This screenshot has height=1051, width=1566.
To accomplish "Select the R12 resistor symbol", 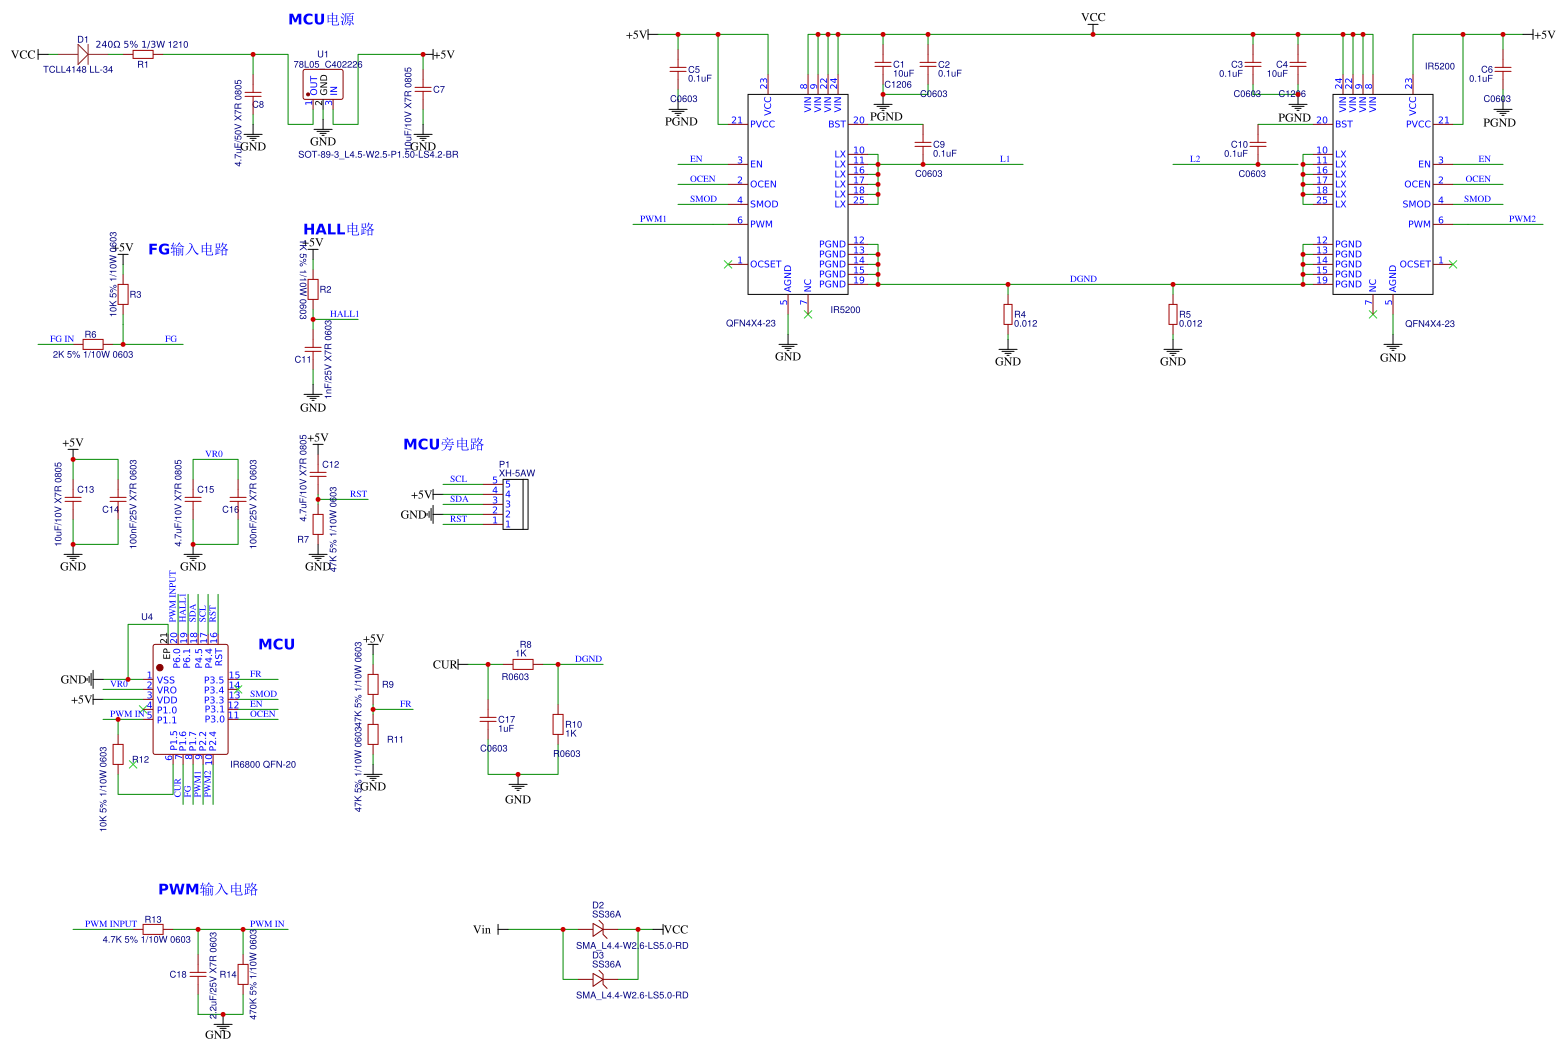I will point(118,755).
